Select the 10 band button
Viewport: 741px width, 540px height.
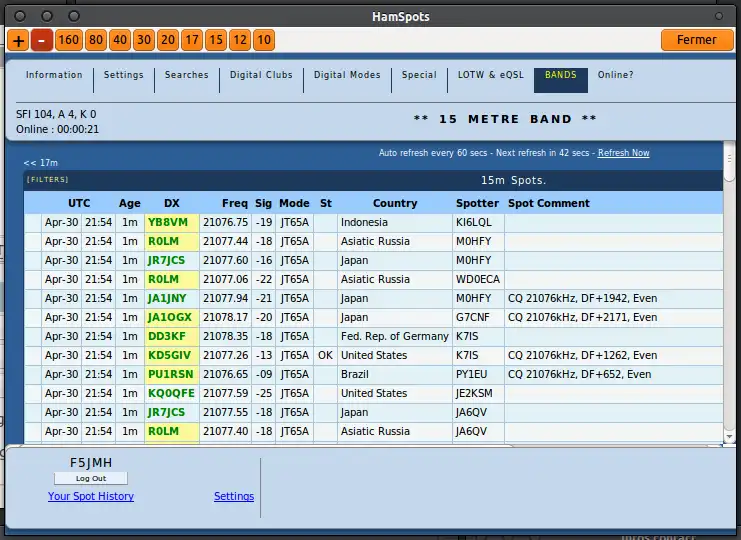pyautogui.click(x=264, y=40)
